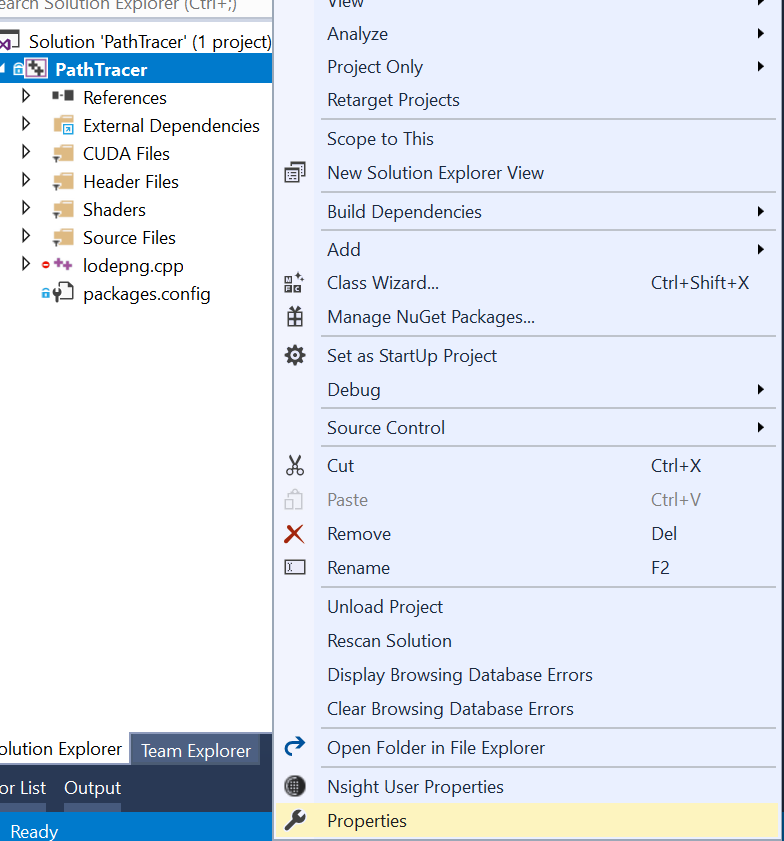Click the NuGet package gift icon
784x841 pixels.
pos(294,316)
